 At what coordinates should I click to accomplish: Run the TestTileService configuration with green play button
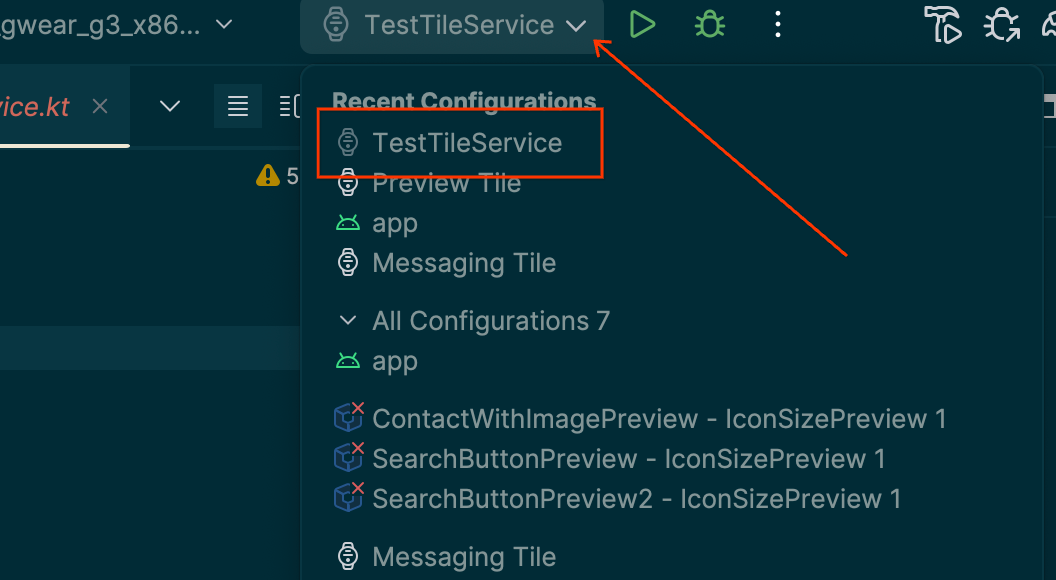641,24
